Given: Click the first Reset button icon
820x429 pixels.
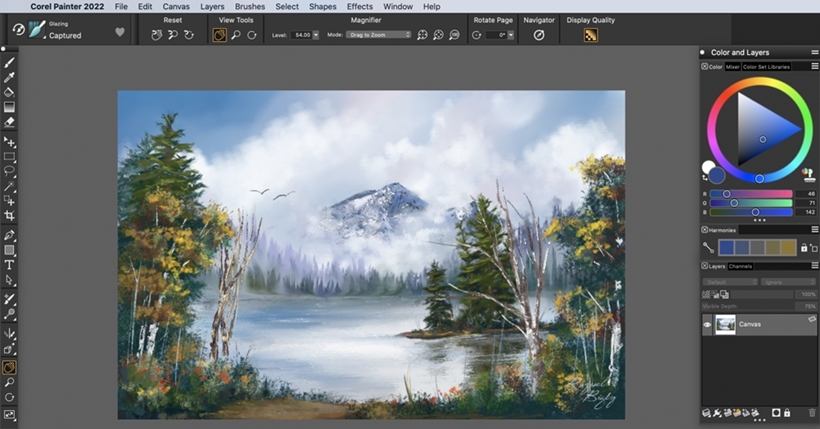Looking at the screenshot, I should click(156, 35).
